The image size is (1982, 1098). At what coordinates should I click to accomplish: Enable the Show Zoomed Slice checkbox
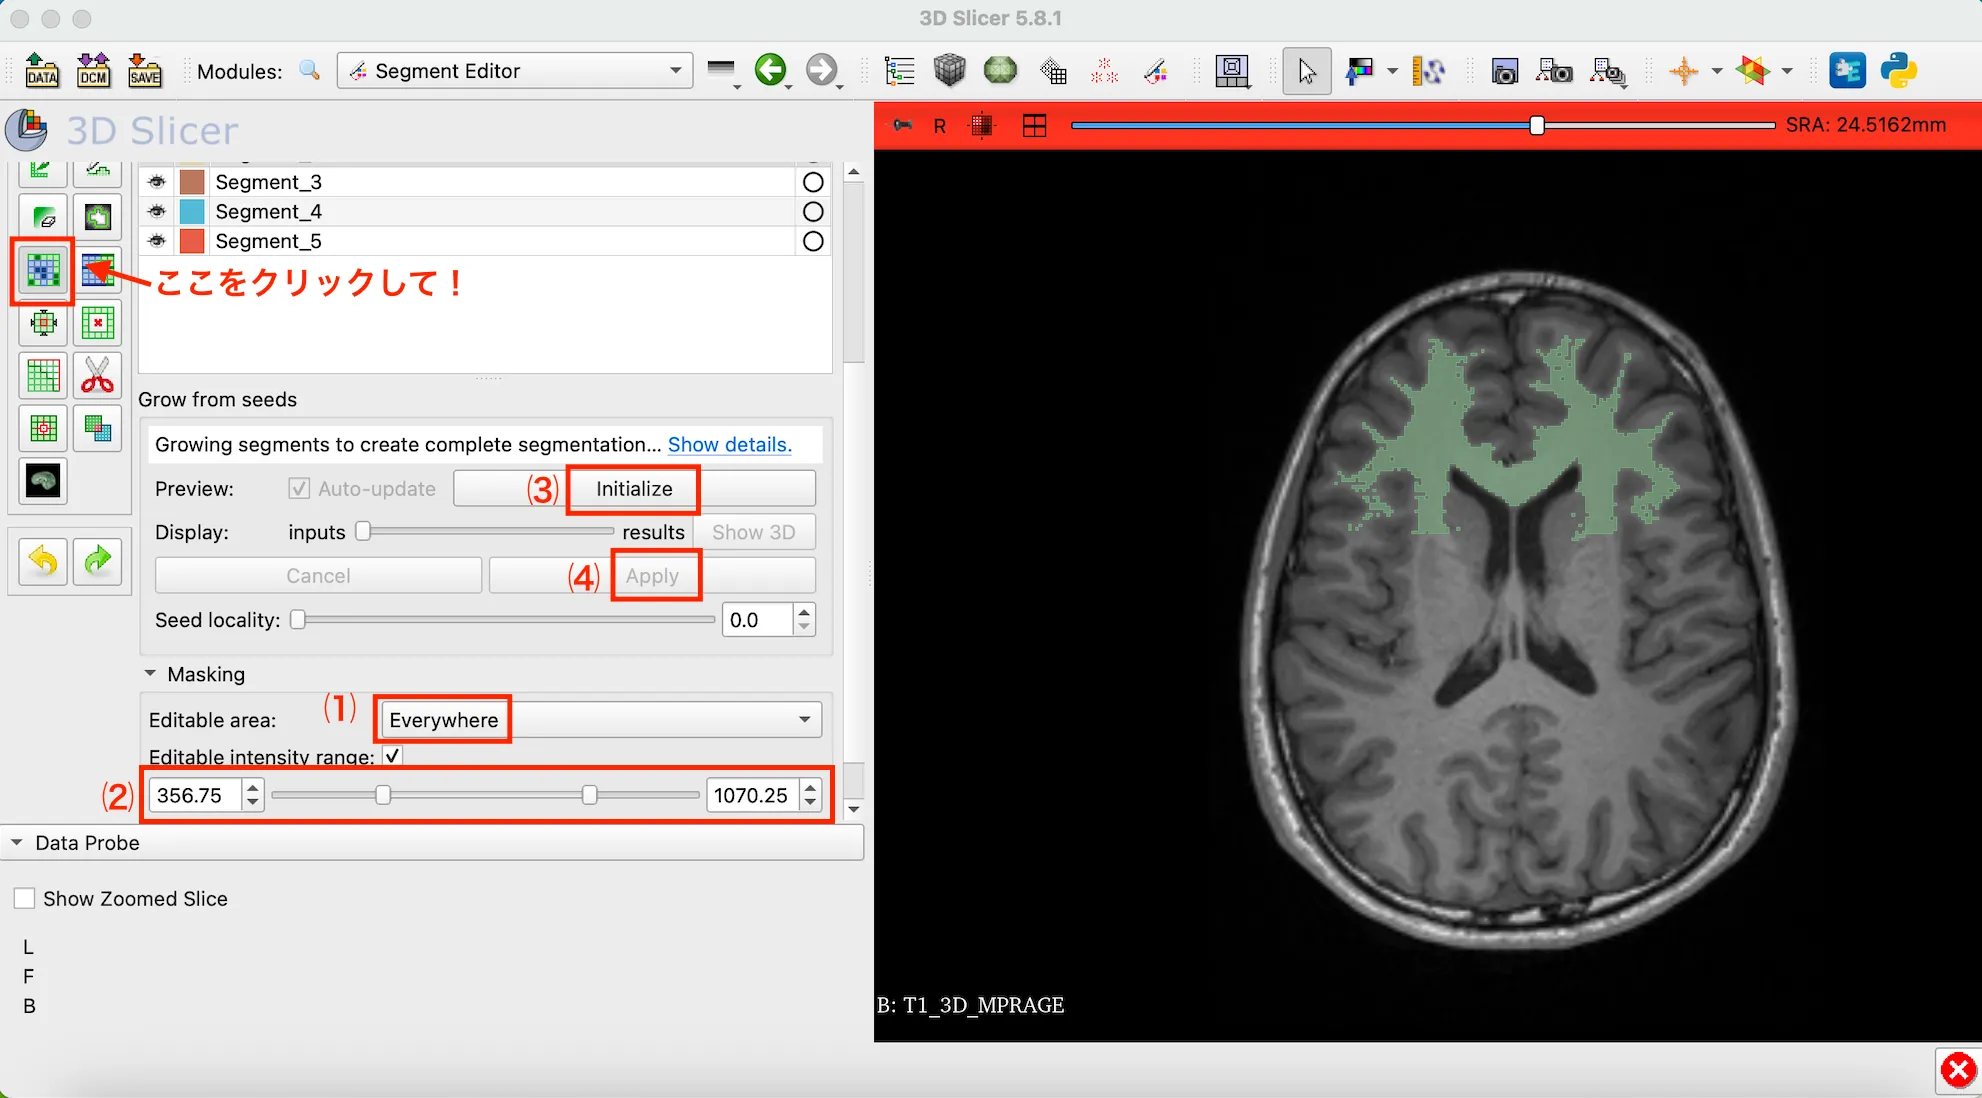tap(25, 897)
